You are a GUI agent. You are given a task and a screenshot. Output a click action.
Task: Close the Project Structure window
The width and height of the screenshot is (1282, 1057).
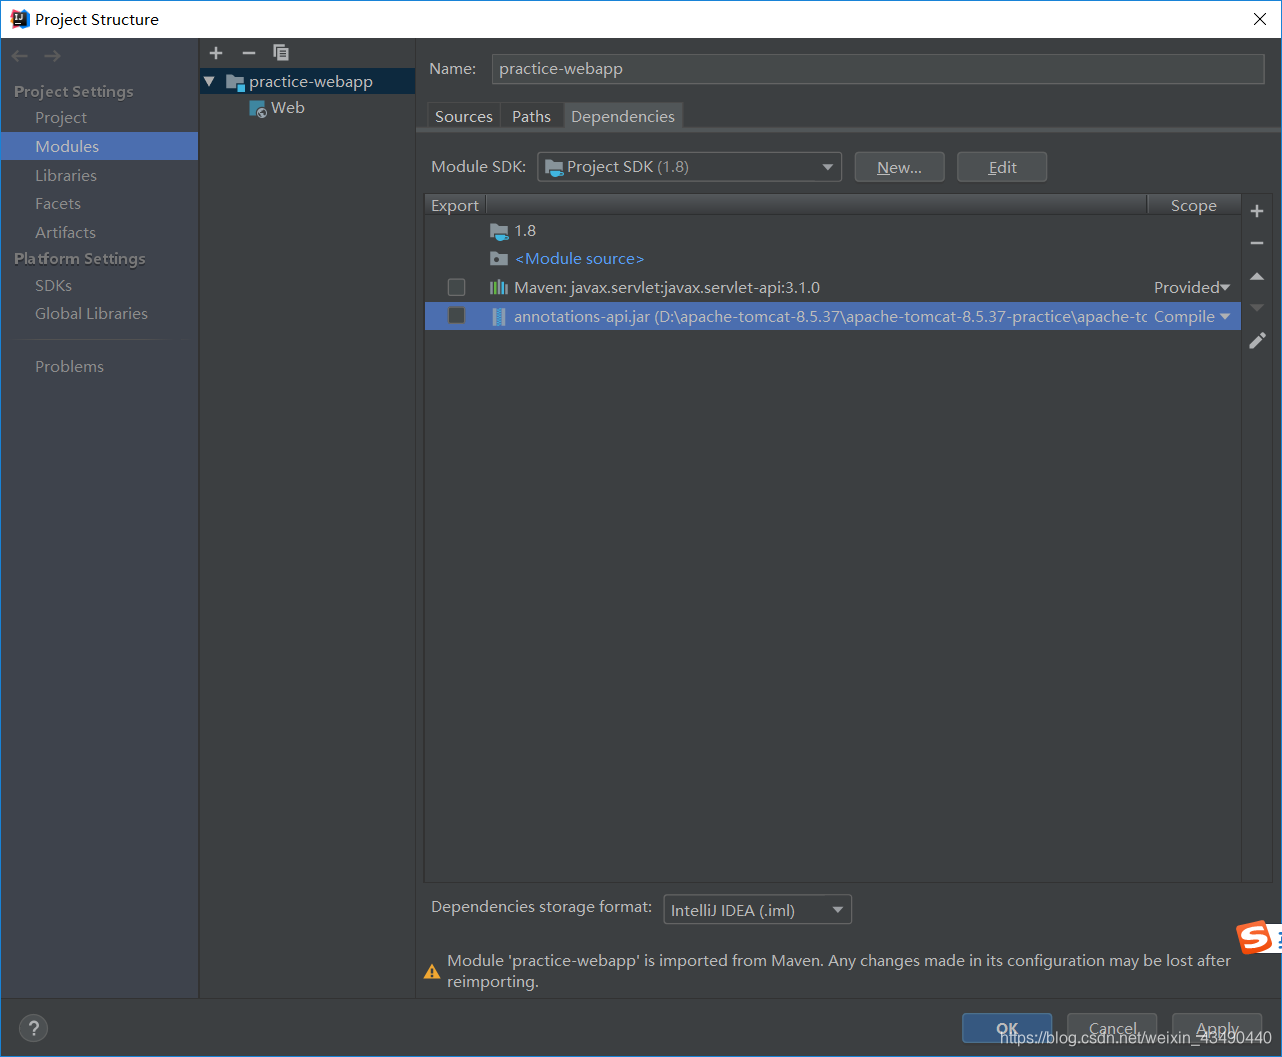coord(1260,19)
